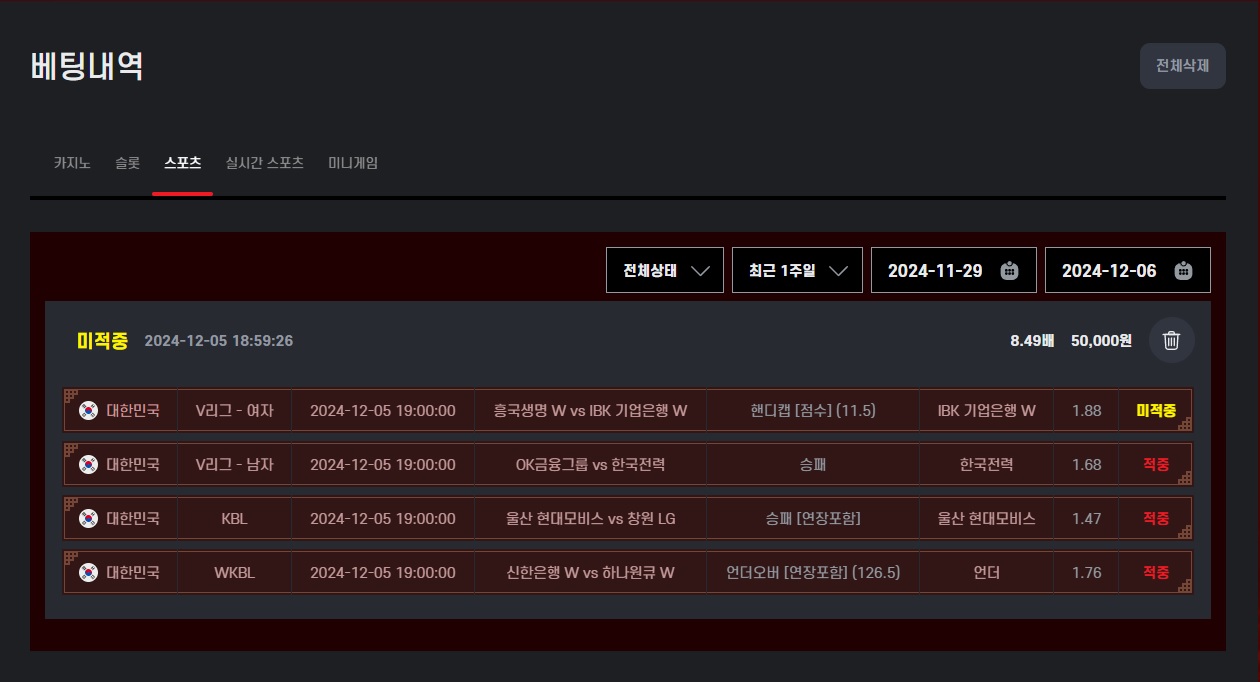Open calendar icon for 2024-12-06 end date
Image resolution: width=1260 pixels, height=682 pixels.
coord(1183,270)
